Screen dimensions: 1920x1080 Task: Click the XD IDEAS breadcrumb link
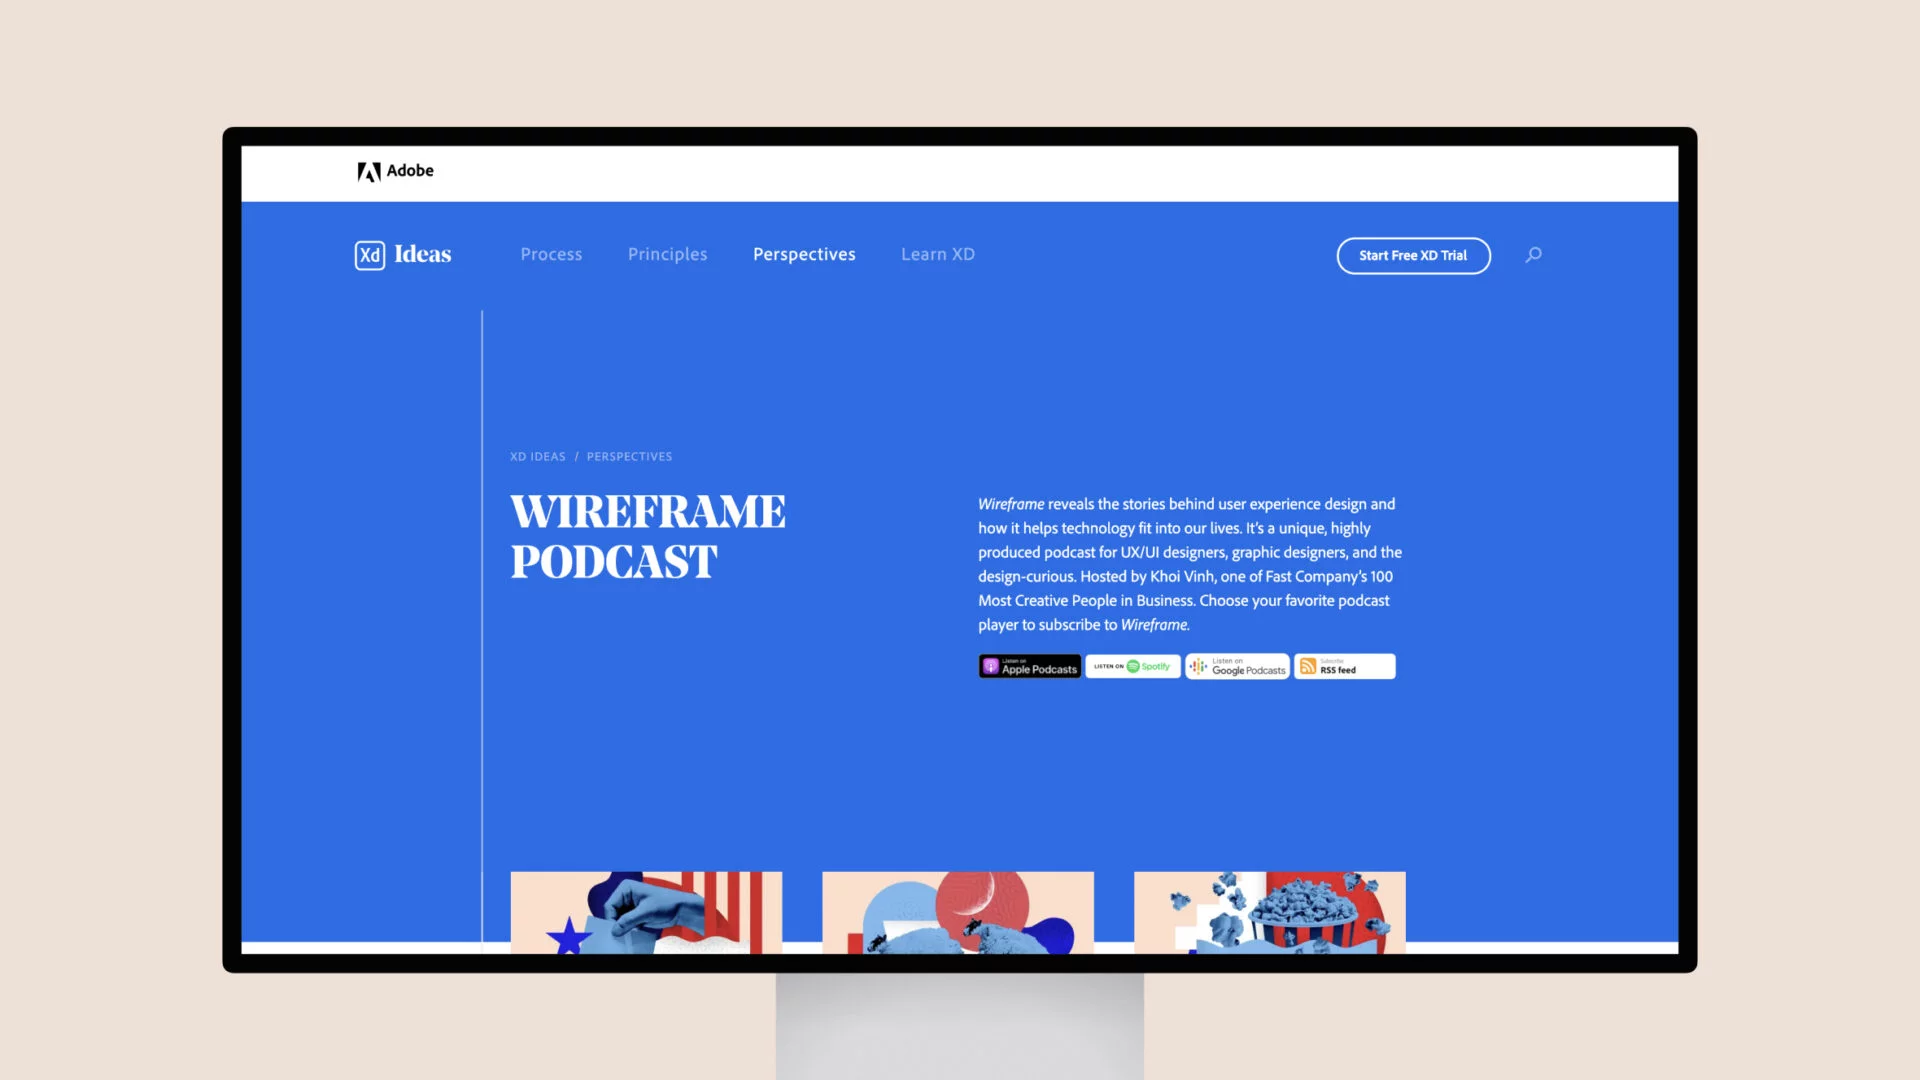pos(537,455)
